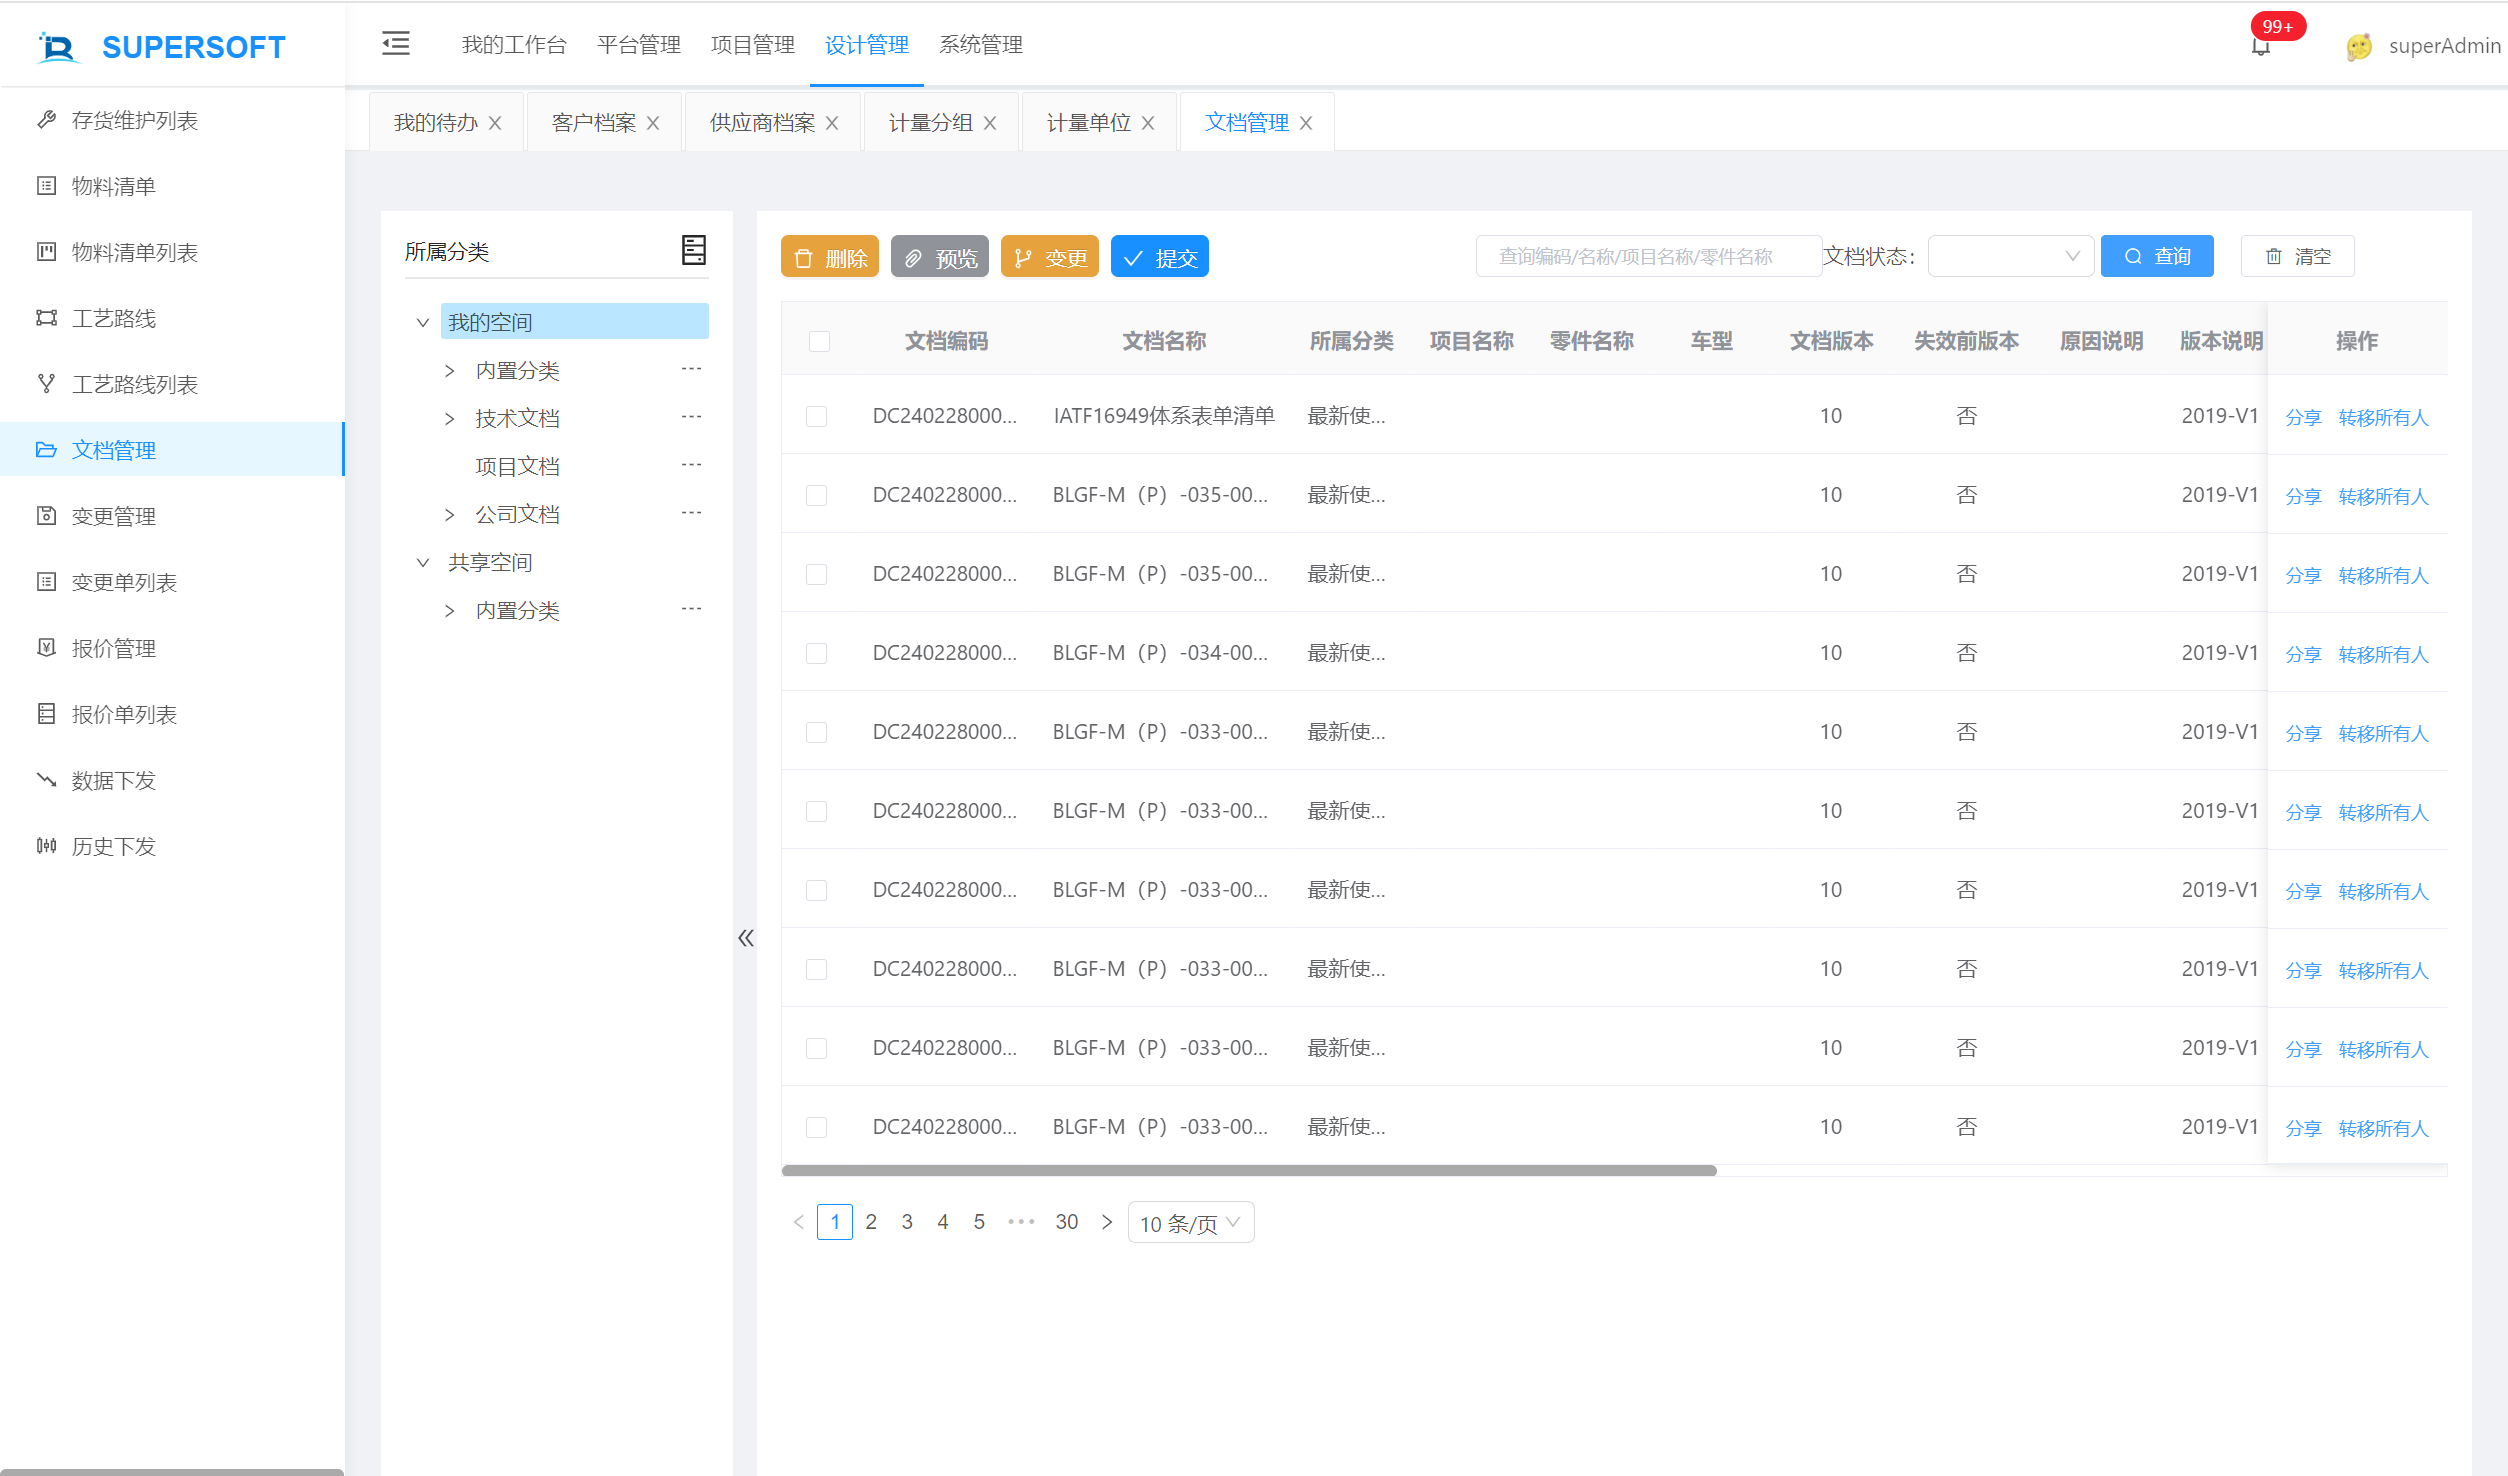Open 变更管理 in the sidebar
2508x1476 pixels.
point(172,516)
